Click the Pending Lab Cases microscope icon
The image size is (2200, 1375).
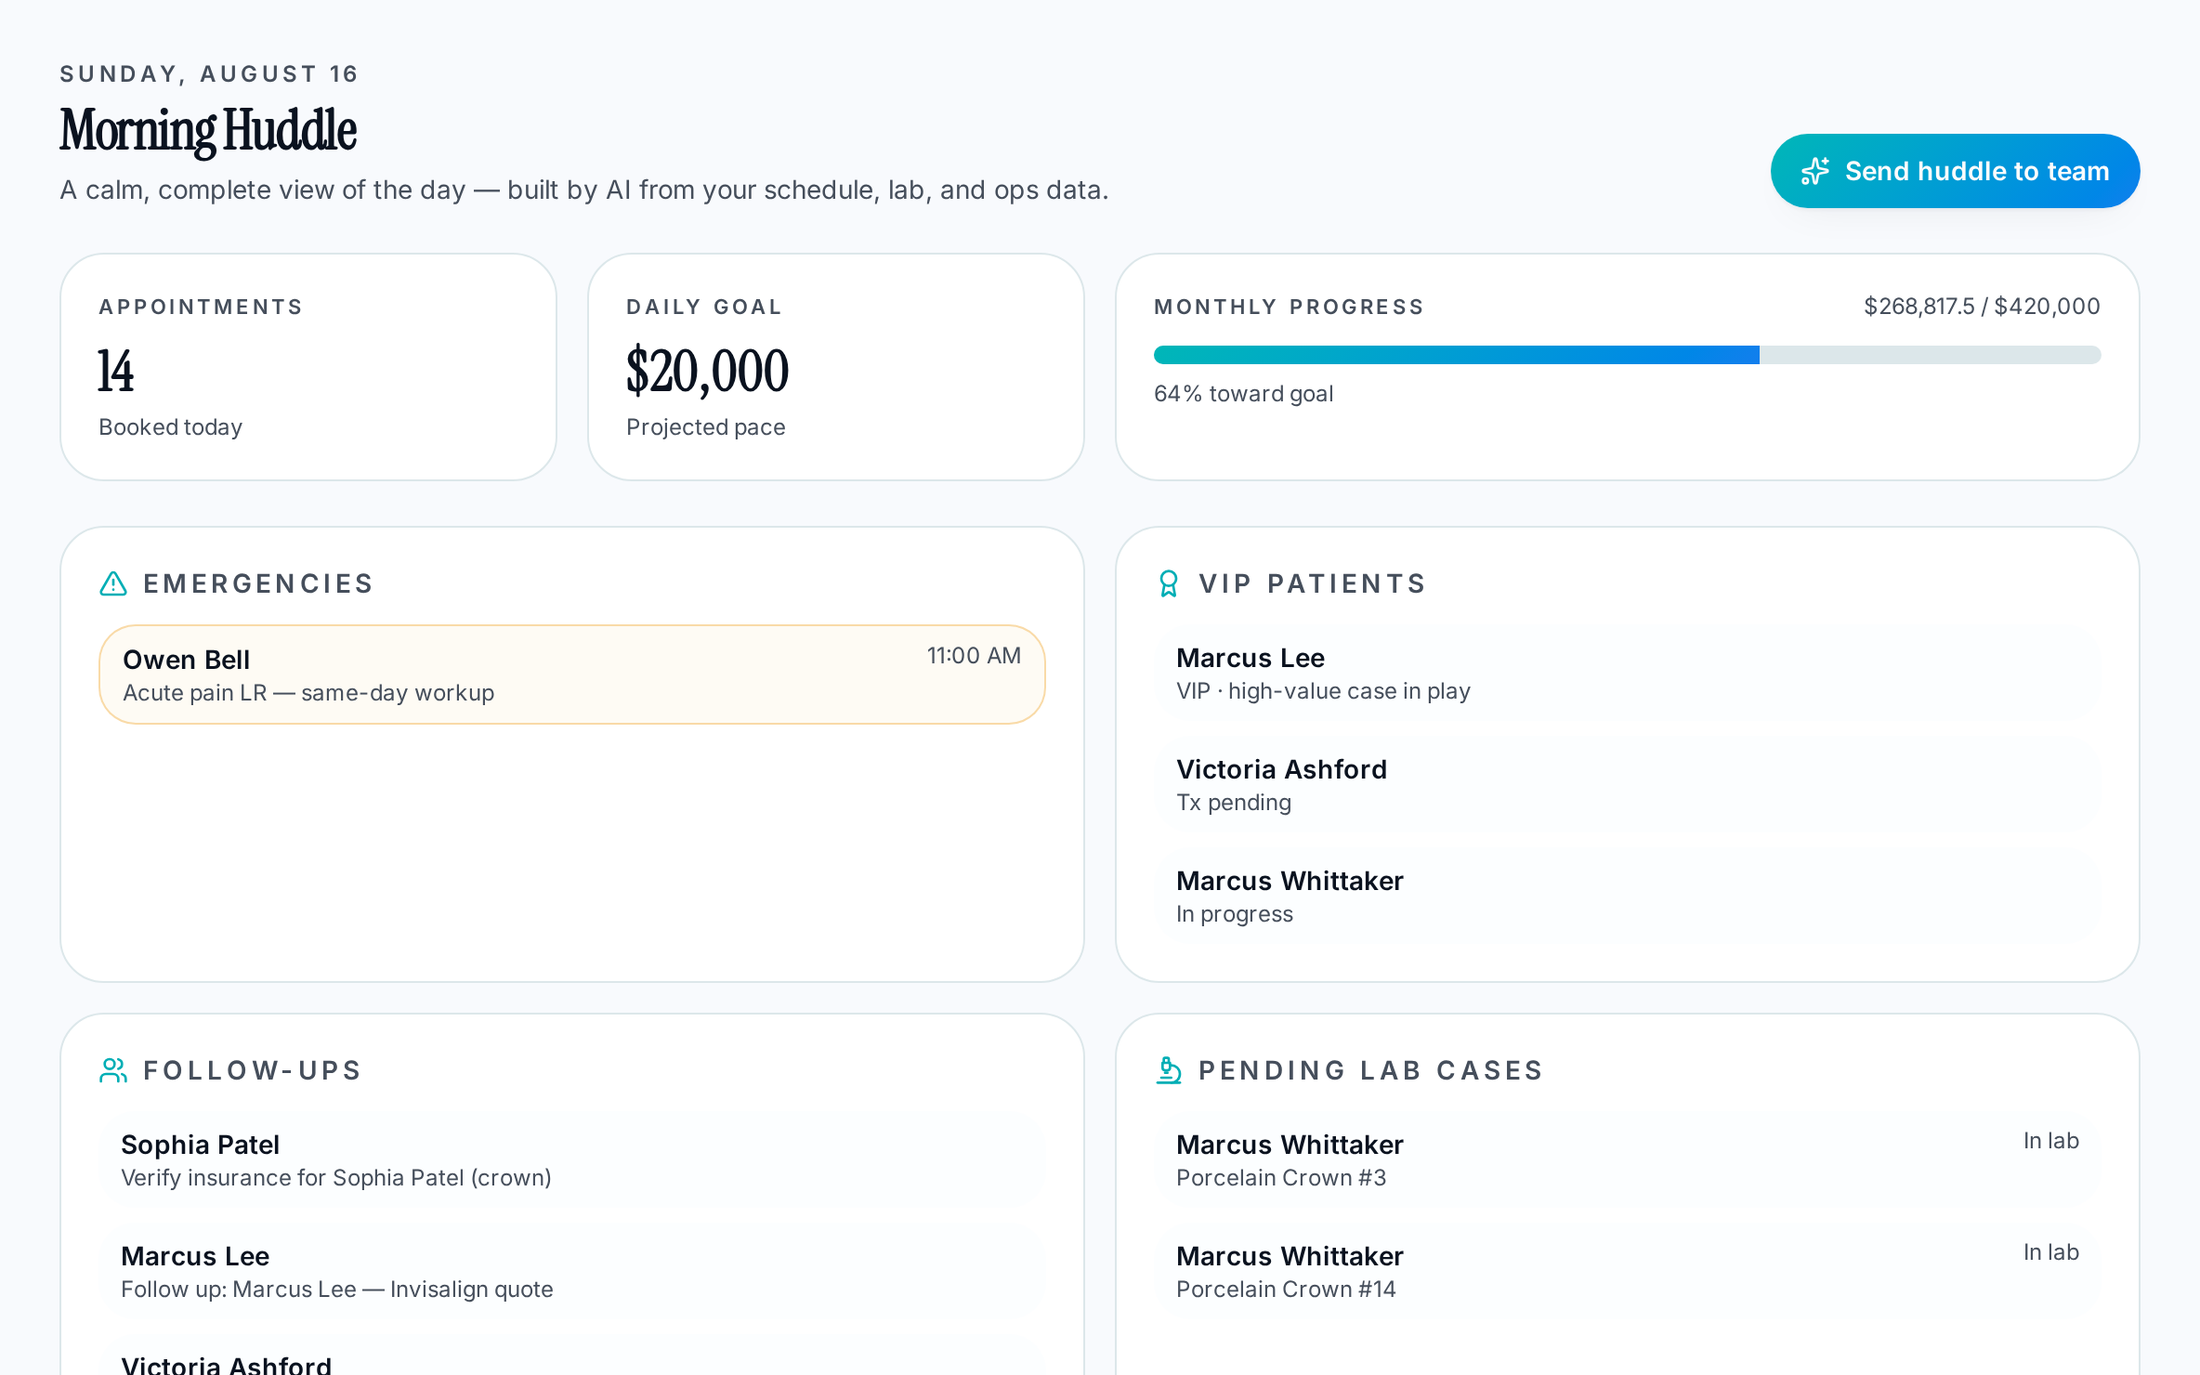[1168, 1070]
